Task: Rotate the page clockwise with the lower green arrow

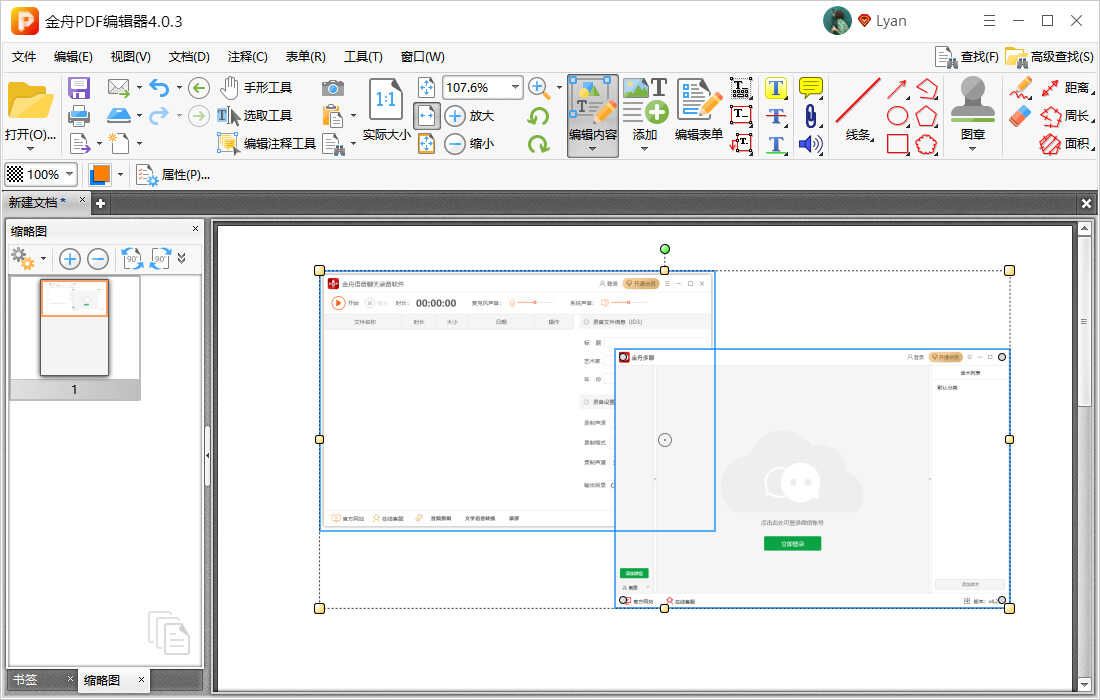Action: pos(538,144)
